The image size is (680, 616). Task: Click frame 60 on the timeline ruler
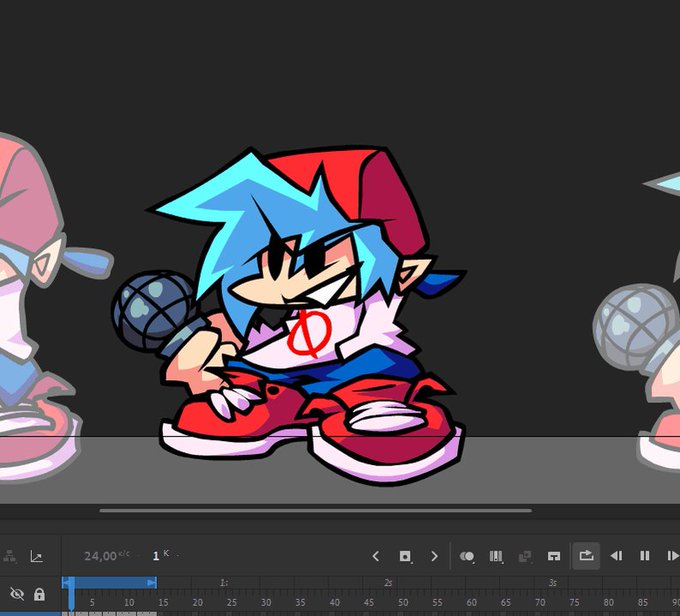[471, 602]
